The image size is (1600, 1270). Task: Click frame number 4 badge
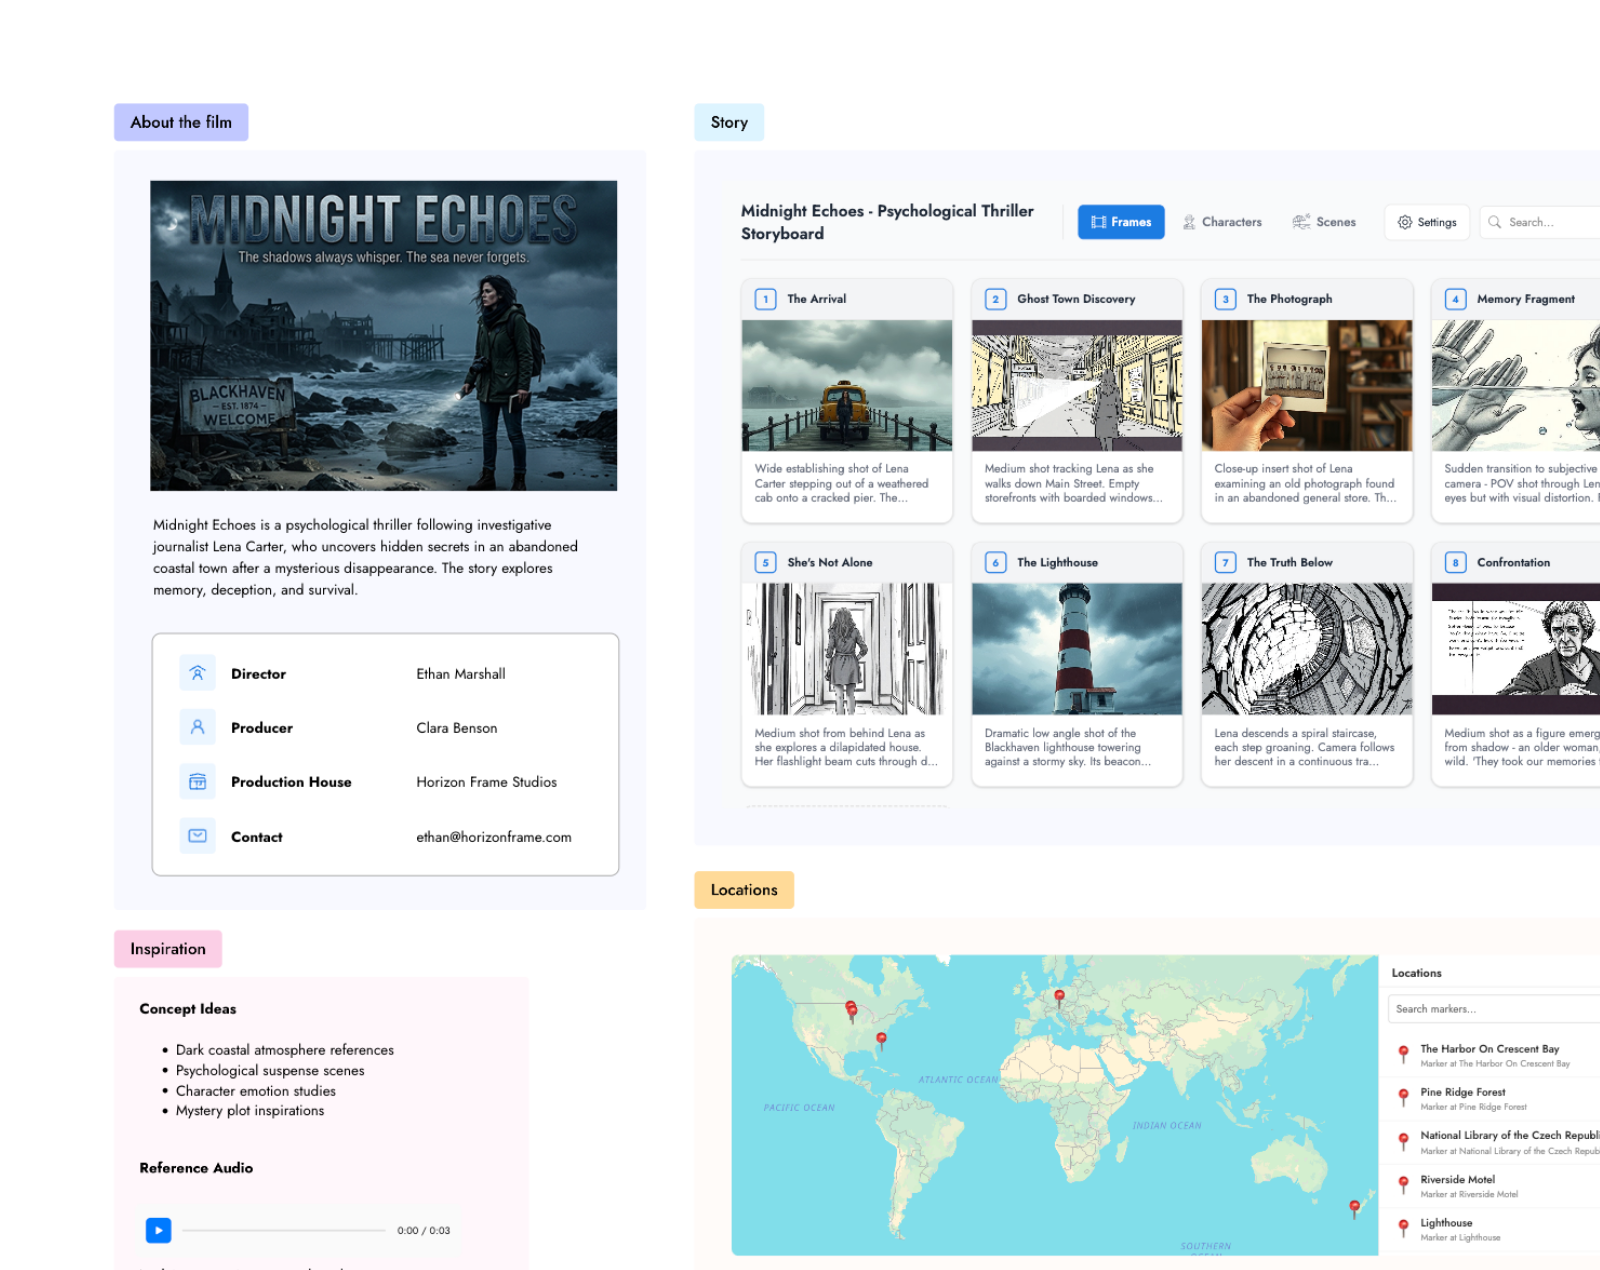pyautogui.click(x=1456, y=299)
